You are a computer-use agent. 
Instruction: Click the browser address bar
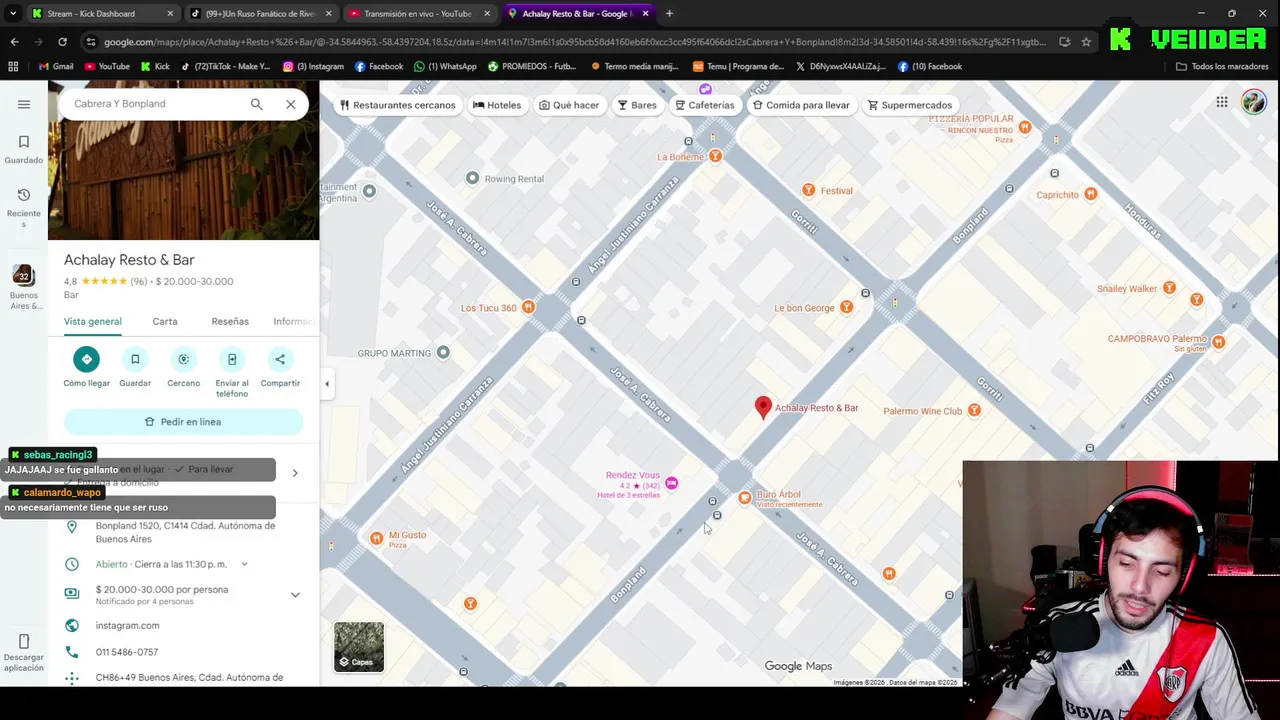[x=575, y=42]
